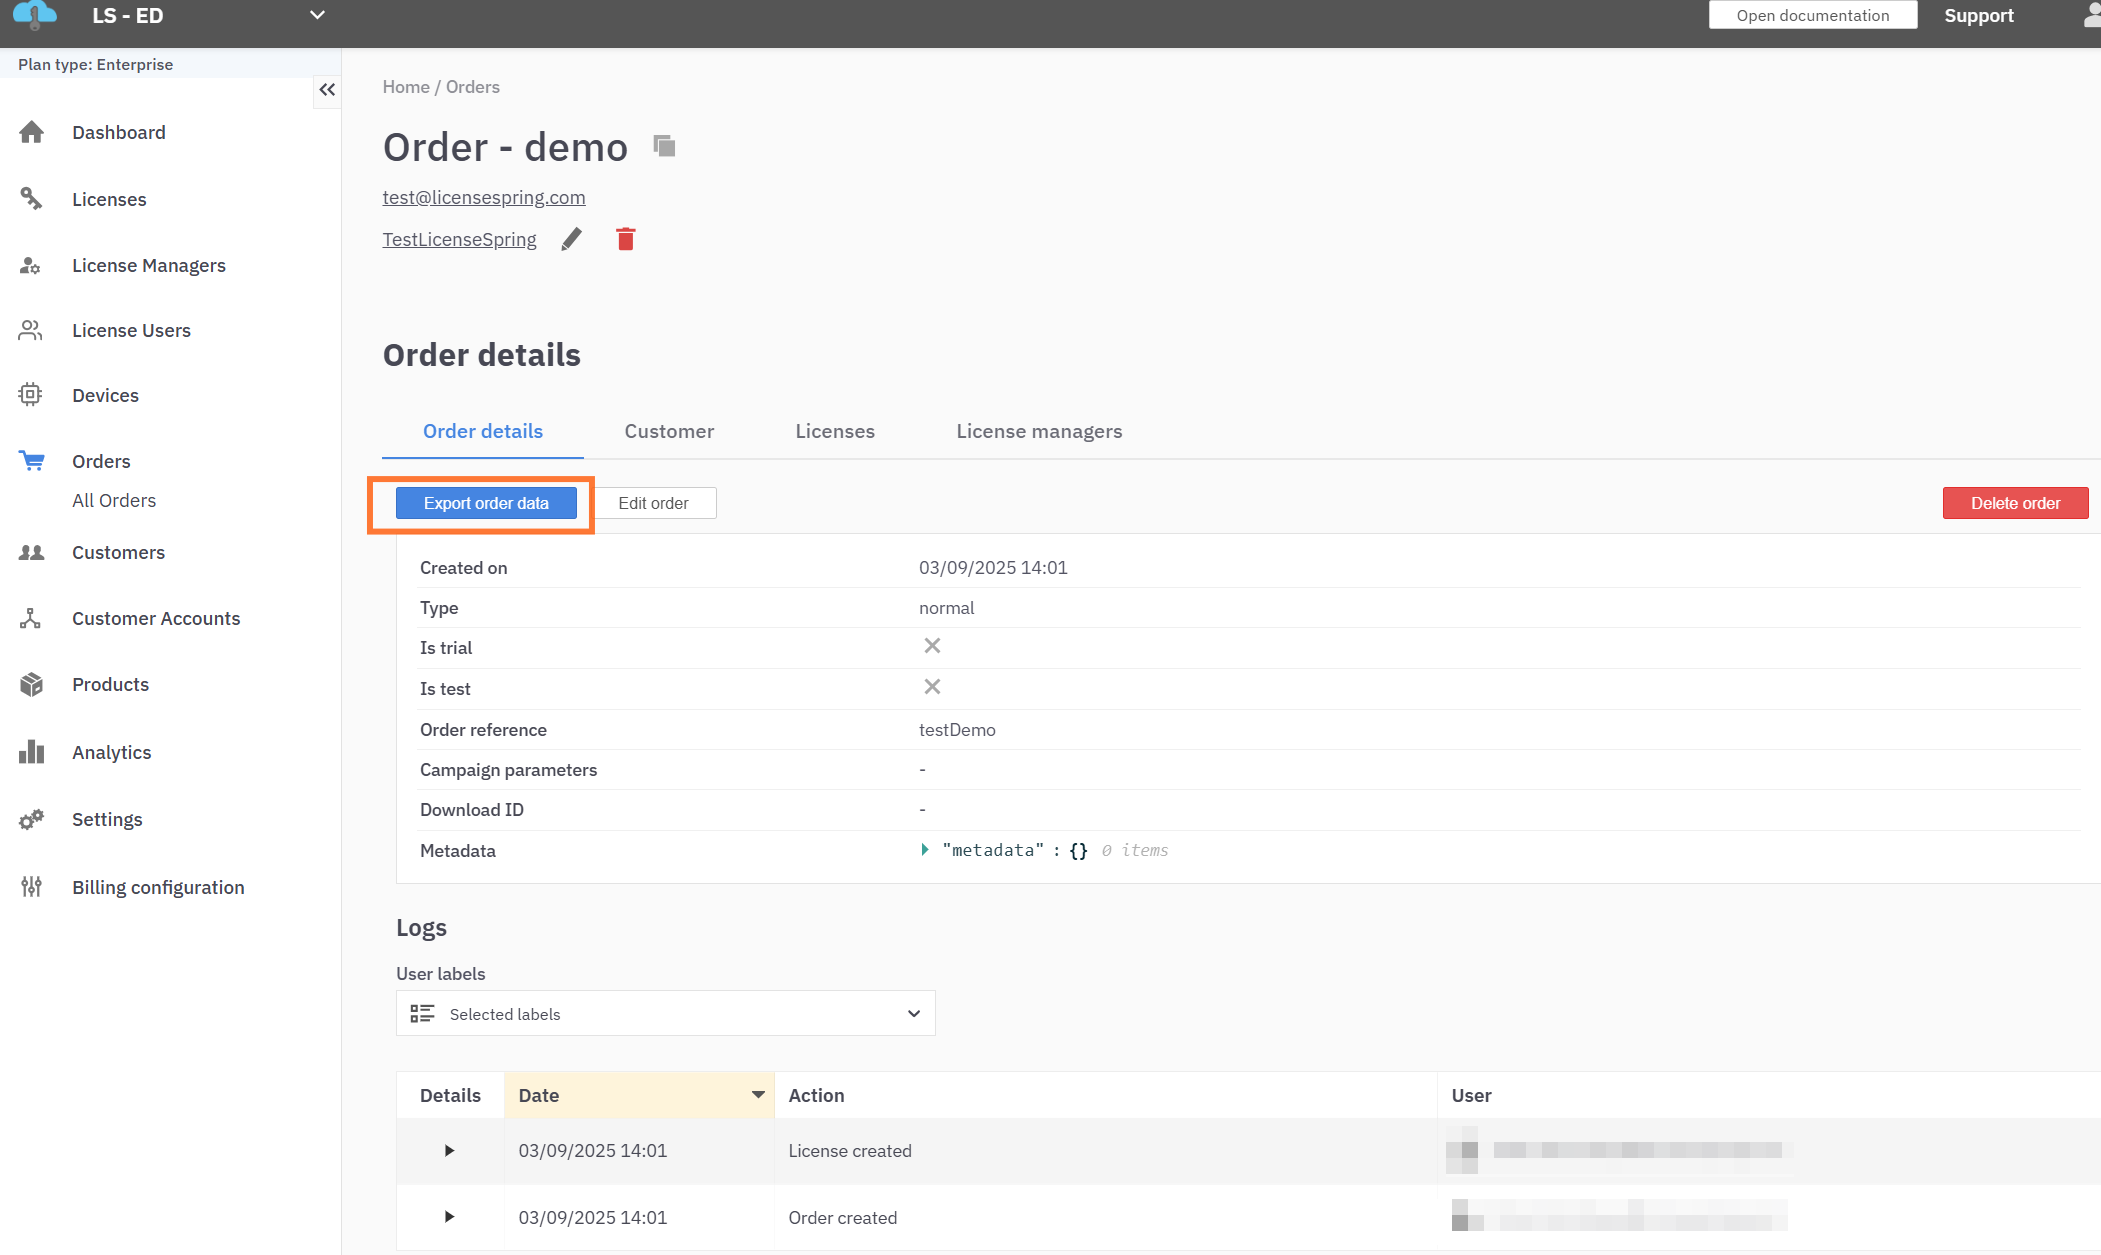Click the red Delete order button

(2014, 503)
